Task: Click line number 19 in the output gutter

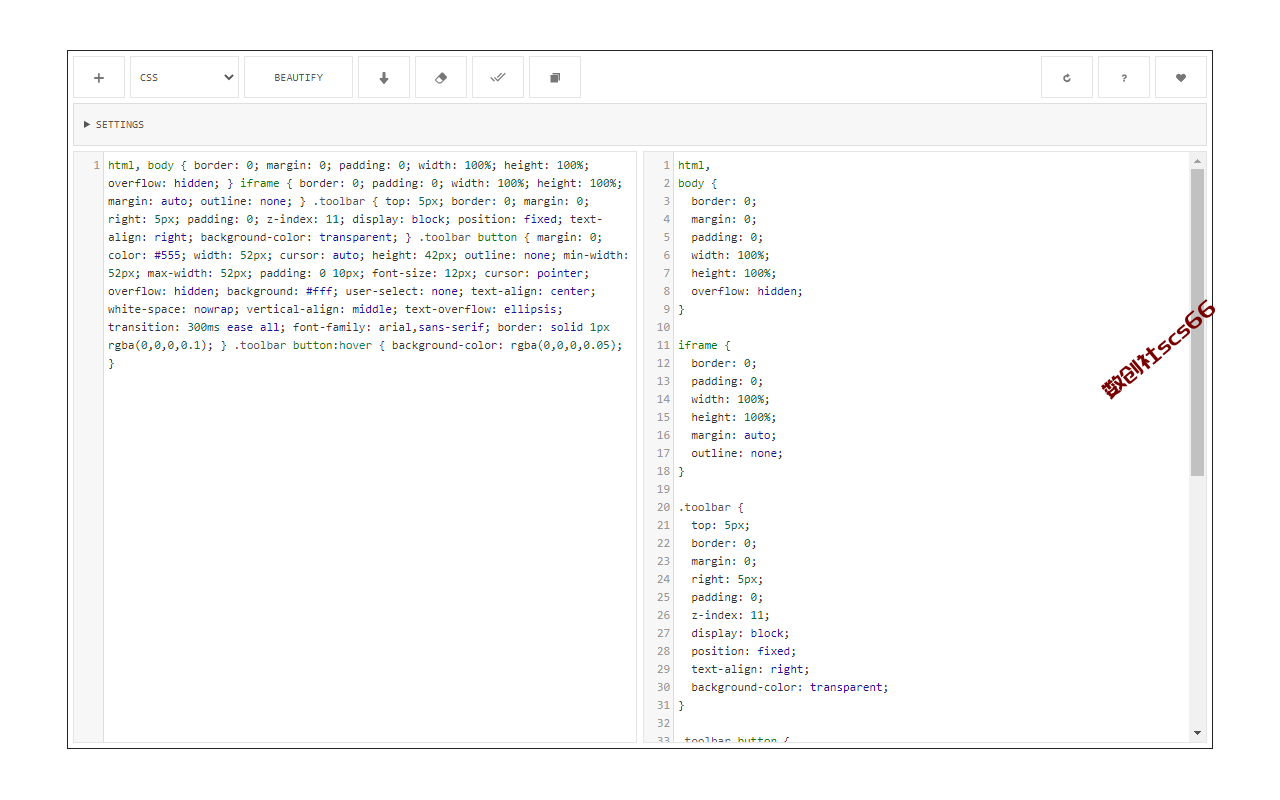Action: pos(664,489)
